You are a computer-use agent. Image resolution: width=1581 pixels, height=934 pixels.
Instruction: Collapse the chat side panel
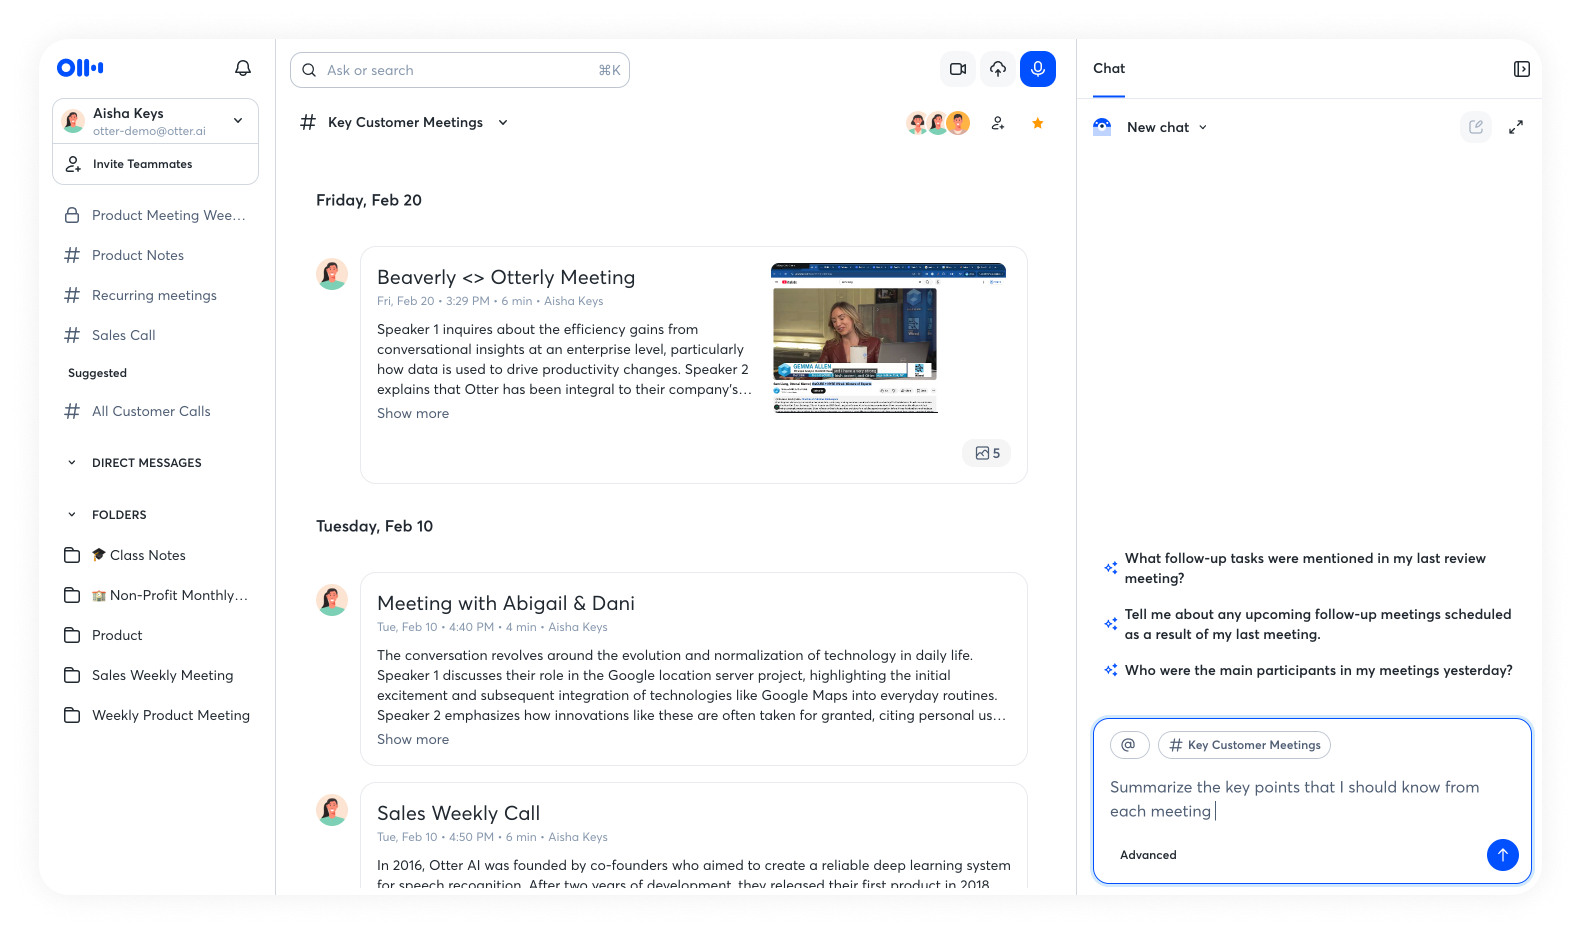[1521, 69]
